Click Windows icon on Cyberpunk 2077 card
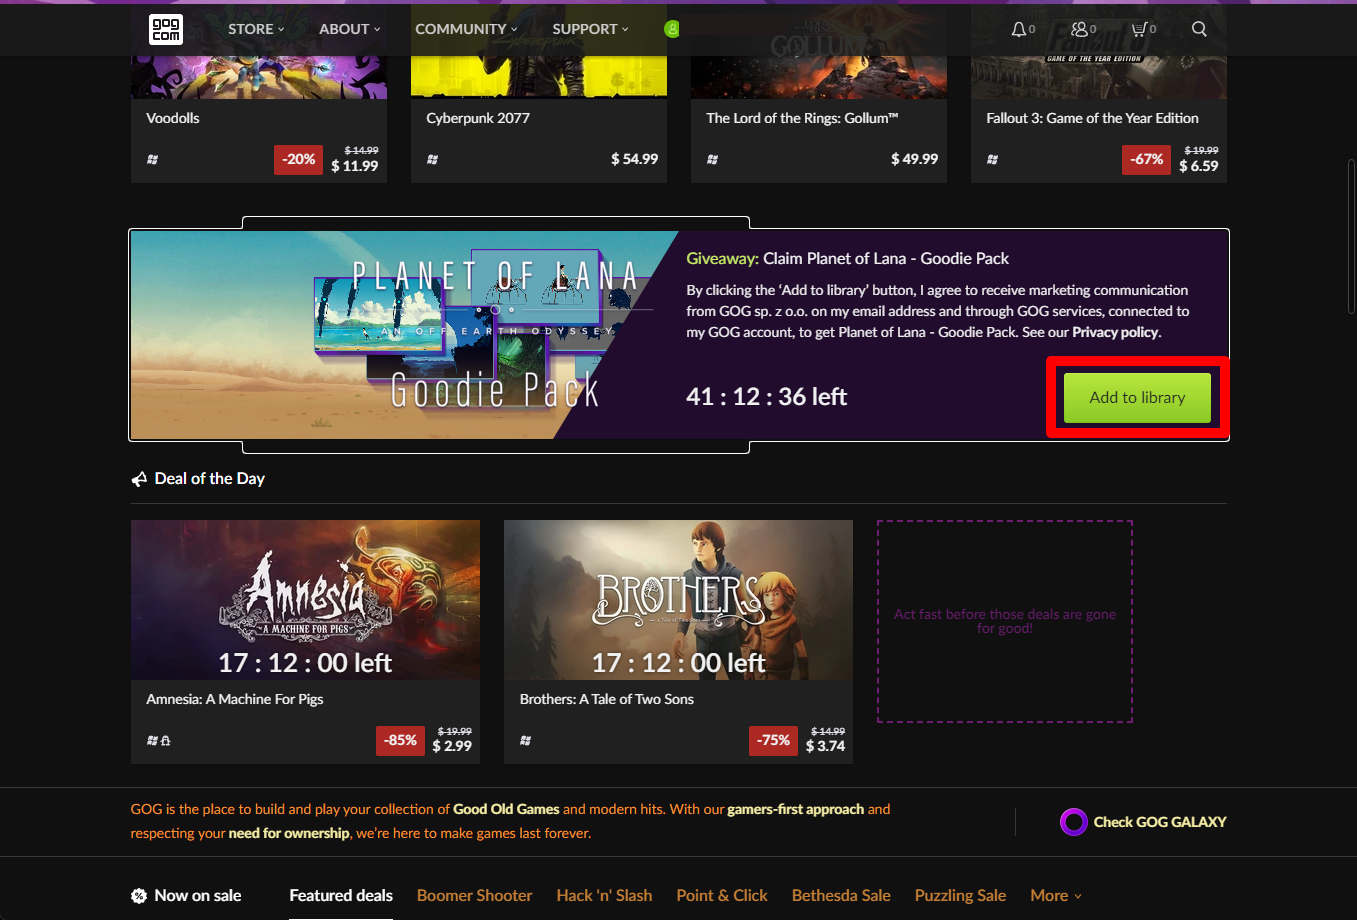The width and height of the screenshot is (1357, 920). click(x=432, y=159)
